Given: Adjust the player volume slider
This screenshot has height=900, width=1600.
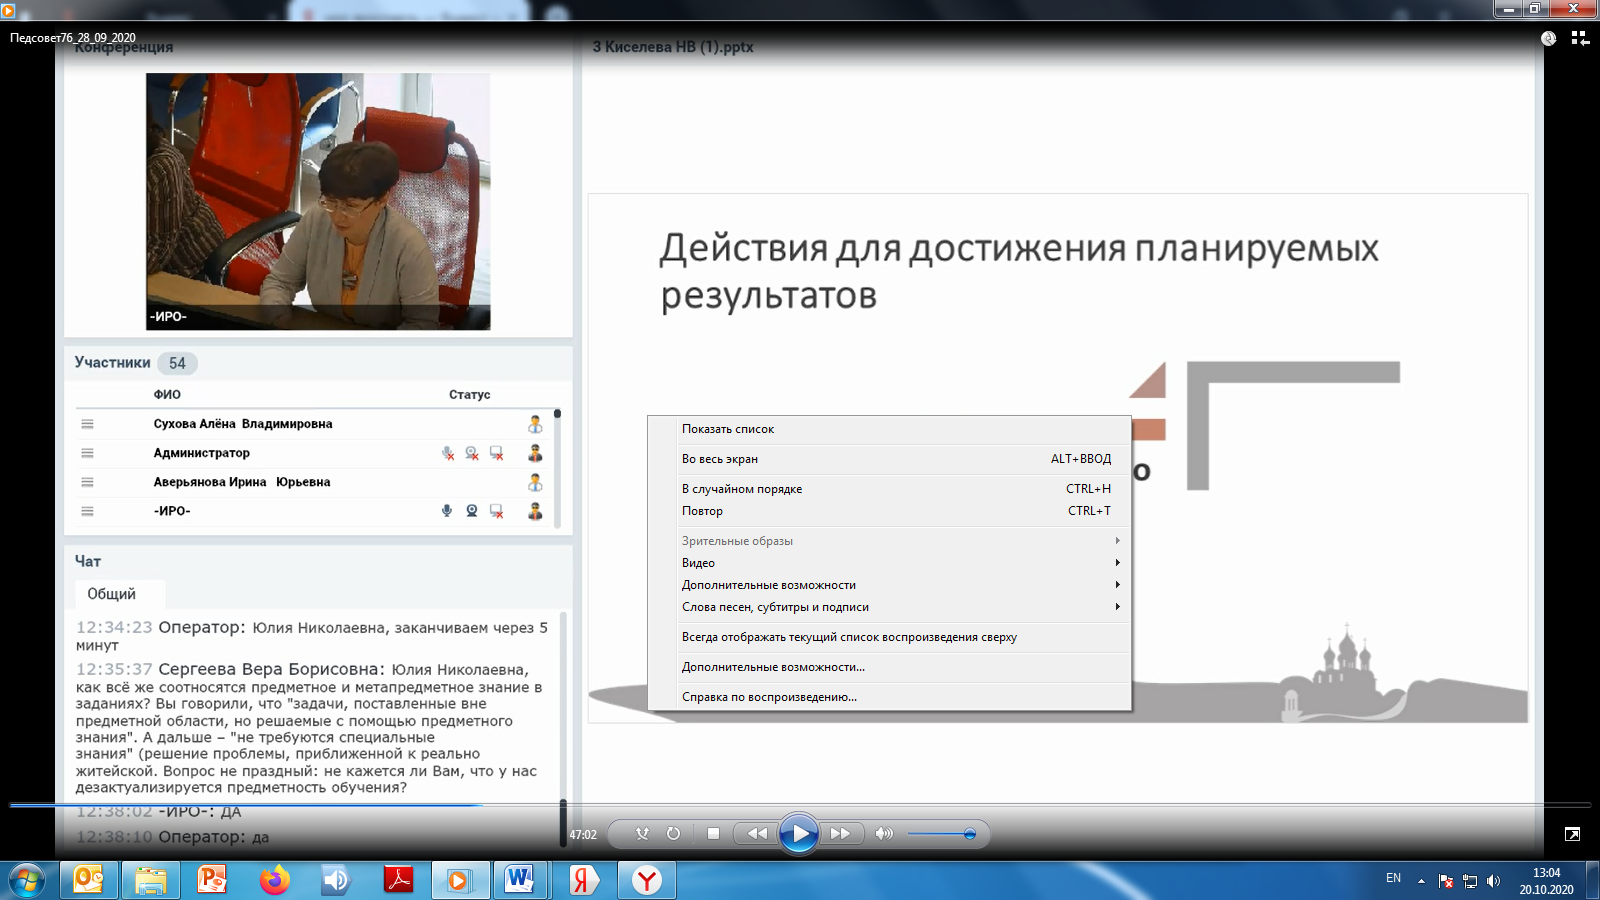Looking at the screenshot, I should click(x=942, y=834).
